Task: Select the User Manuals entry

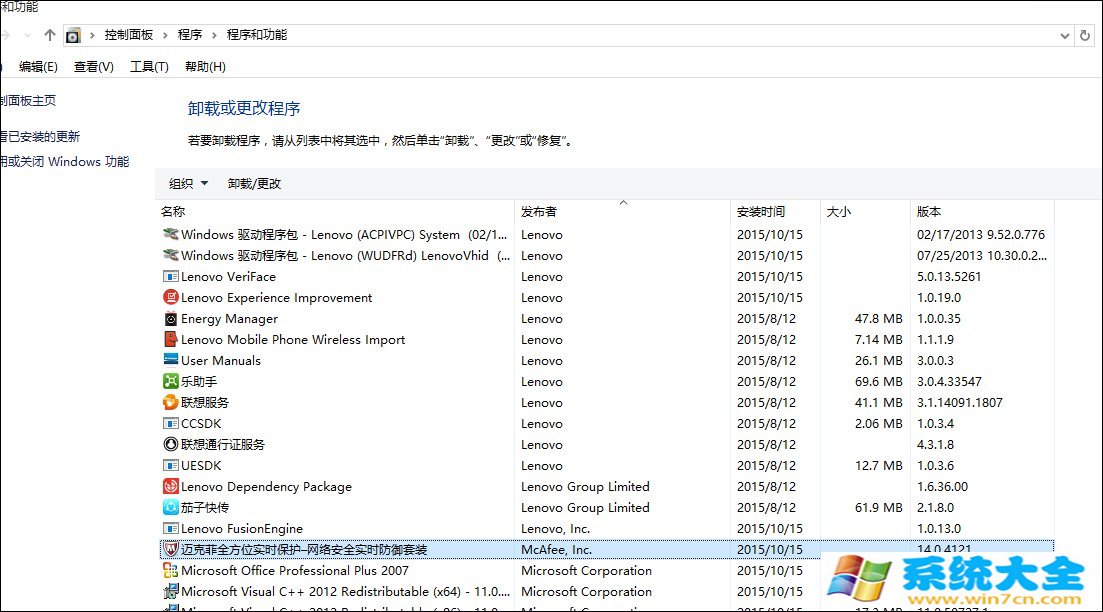Action: (606, 360)
